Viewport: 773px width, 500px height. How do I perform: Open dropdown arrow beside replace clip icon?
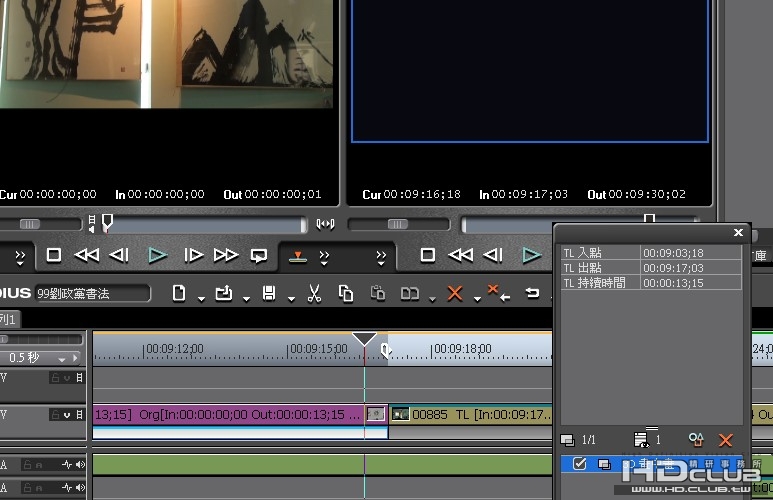(x=432, y=299)
